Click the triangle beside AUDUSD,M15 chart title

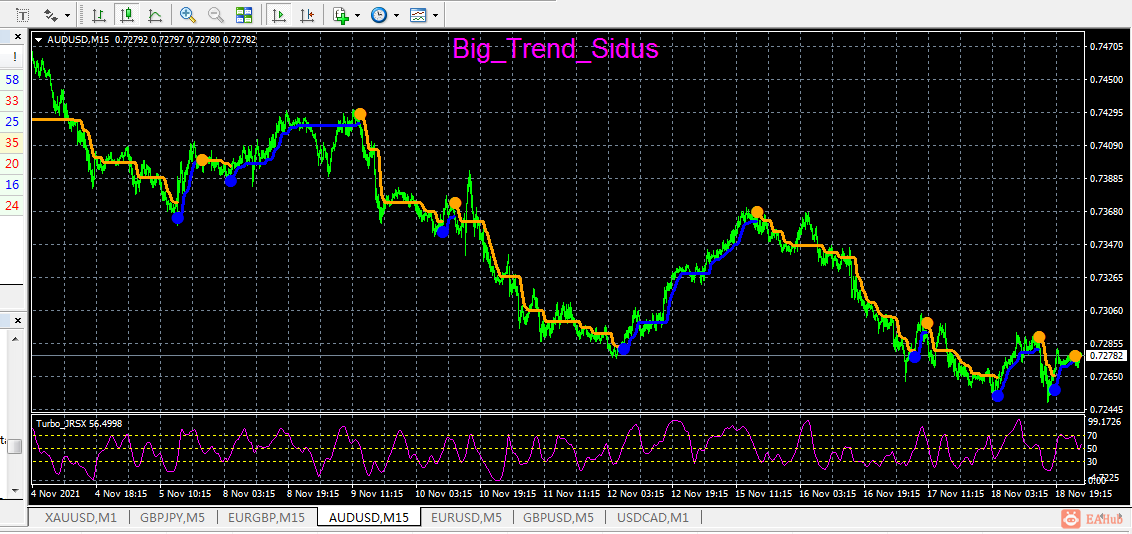[x=38, y=40]
